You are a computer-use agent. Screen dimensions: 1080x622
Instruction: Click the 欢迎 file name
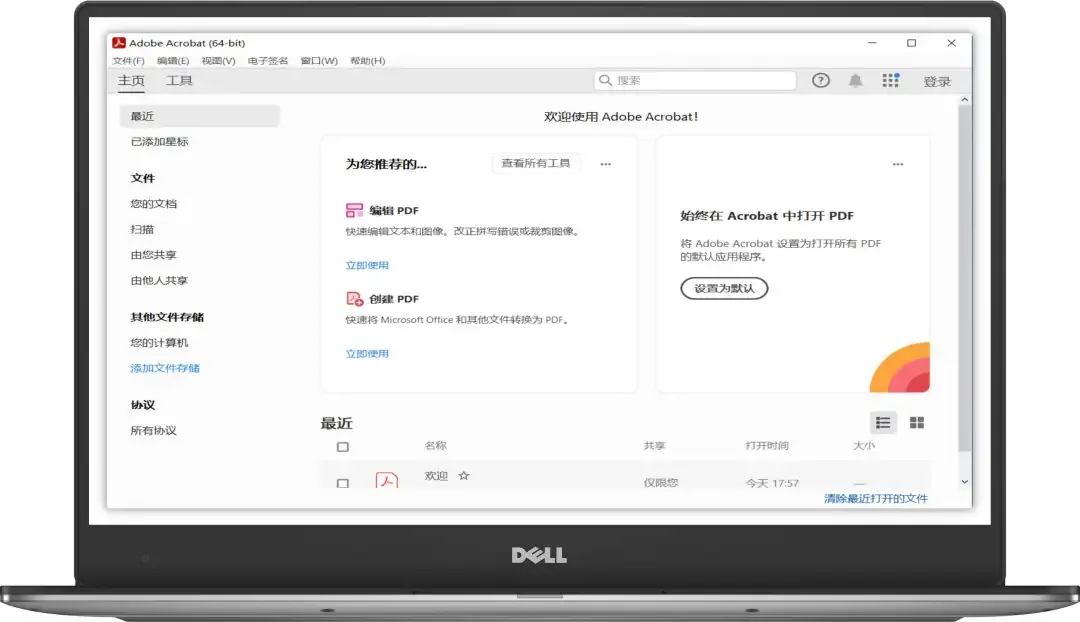[x=436, y=475]
